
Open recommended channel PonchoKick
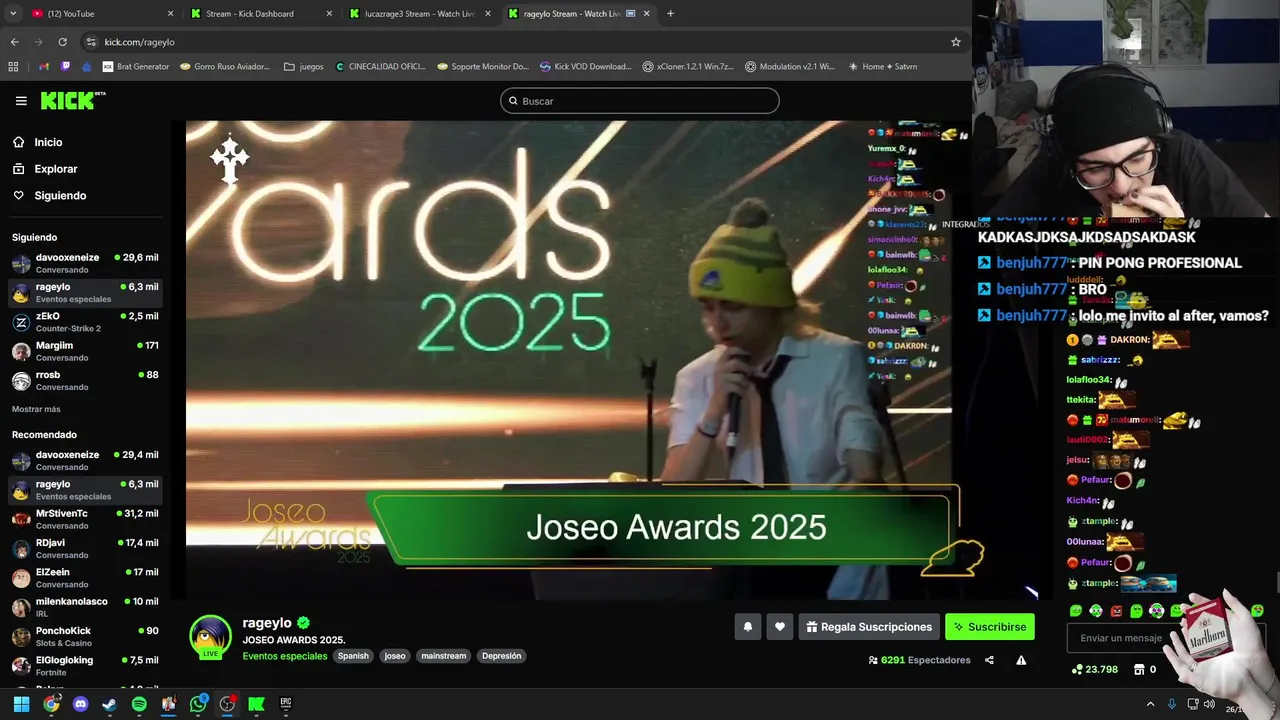[x=85, y=636]
